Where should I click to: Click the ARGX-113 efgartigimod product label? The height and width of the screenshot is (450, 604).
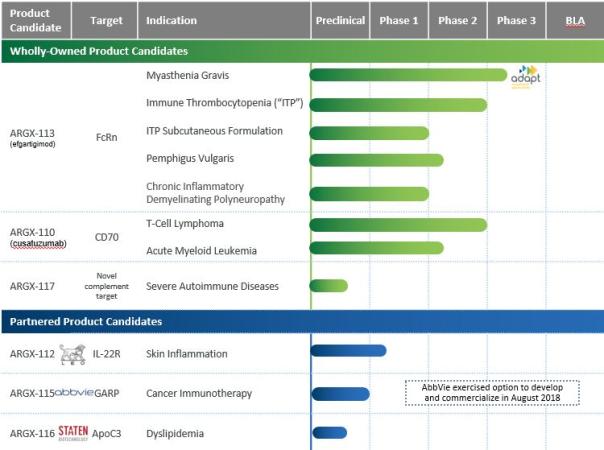(x=33, y=136)
